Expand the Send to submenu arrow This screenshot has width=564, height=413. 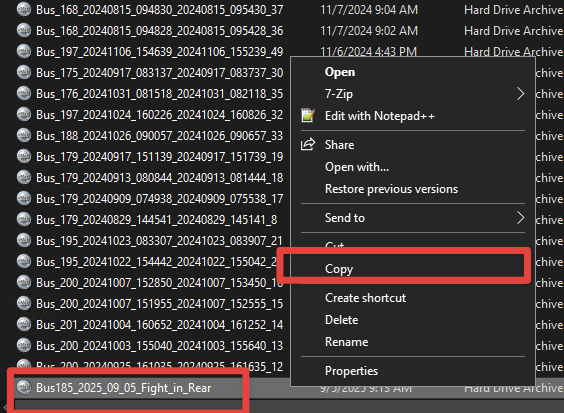[x=520, y=218]
